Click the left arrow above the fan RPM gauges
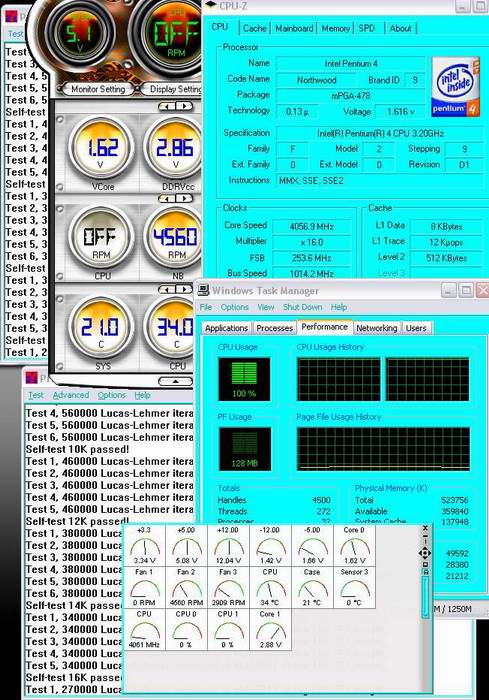Screen dimensions: 489x700 [167, 198]
